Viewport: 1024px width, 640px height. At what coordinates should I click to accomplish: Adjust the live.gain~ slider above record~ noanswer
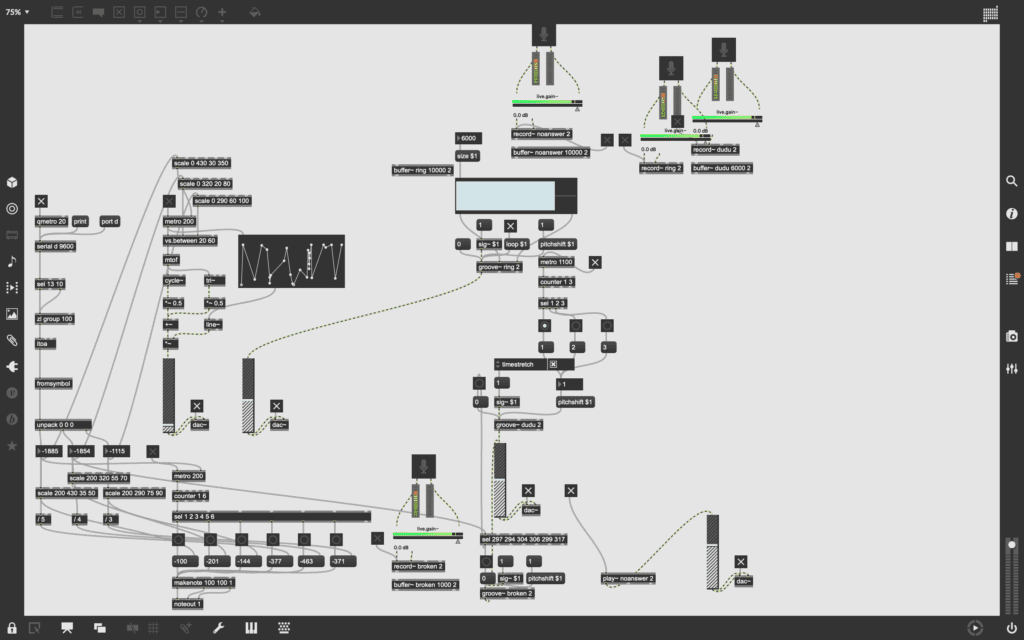click(x=547, y=103)
